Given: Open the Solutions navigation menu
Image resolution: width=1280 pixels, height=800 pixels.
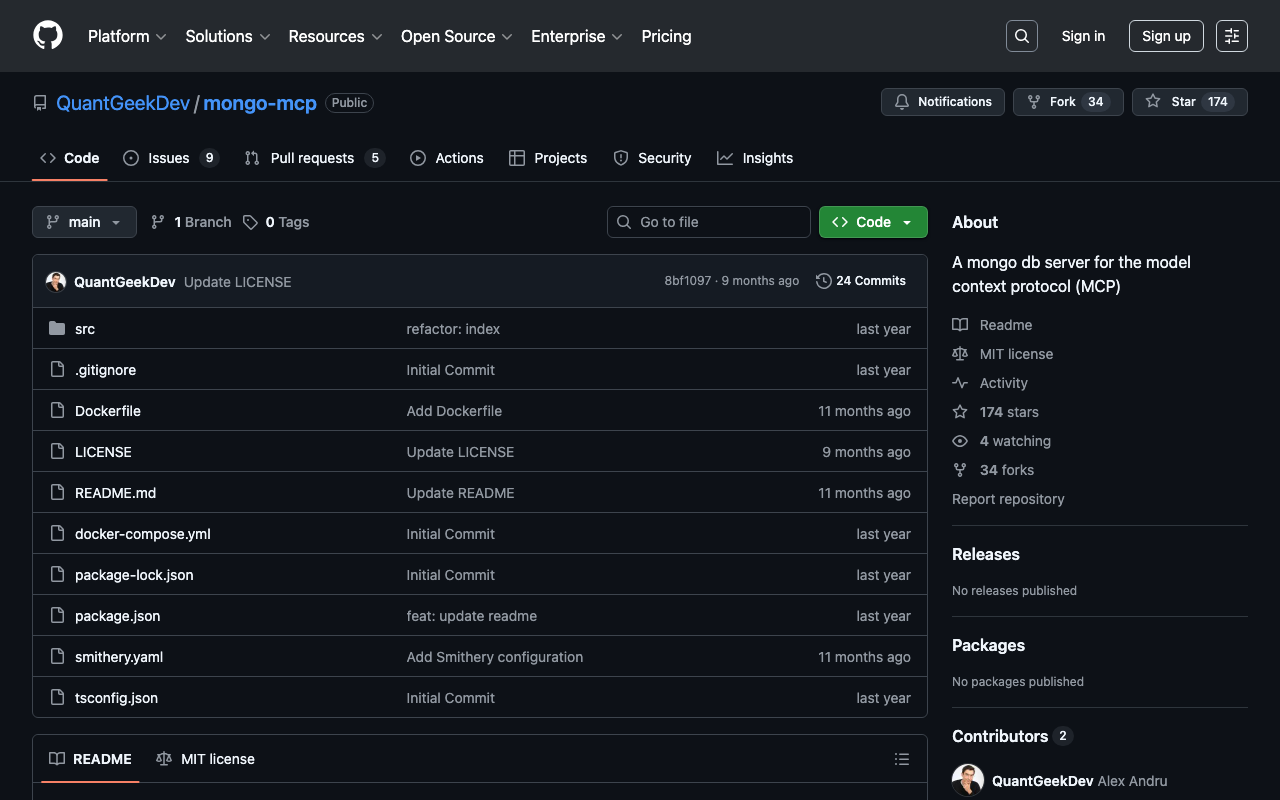Looking at the screenshot, I should pos(227,36).
